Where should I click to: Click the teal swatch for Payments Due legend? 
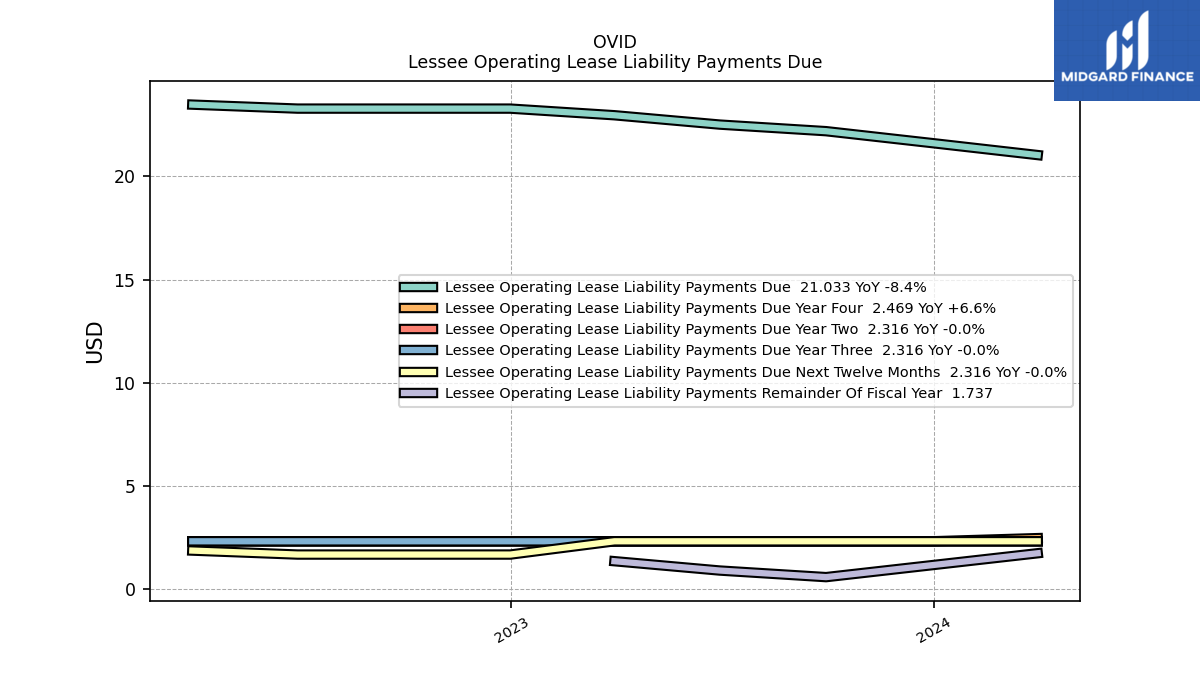[418, 287]
